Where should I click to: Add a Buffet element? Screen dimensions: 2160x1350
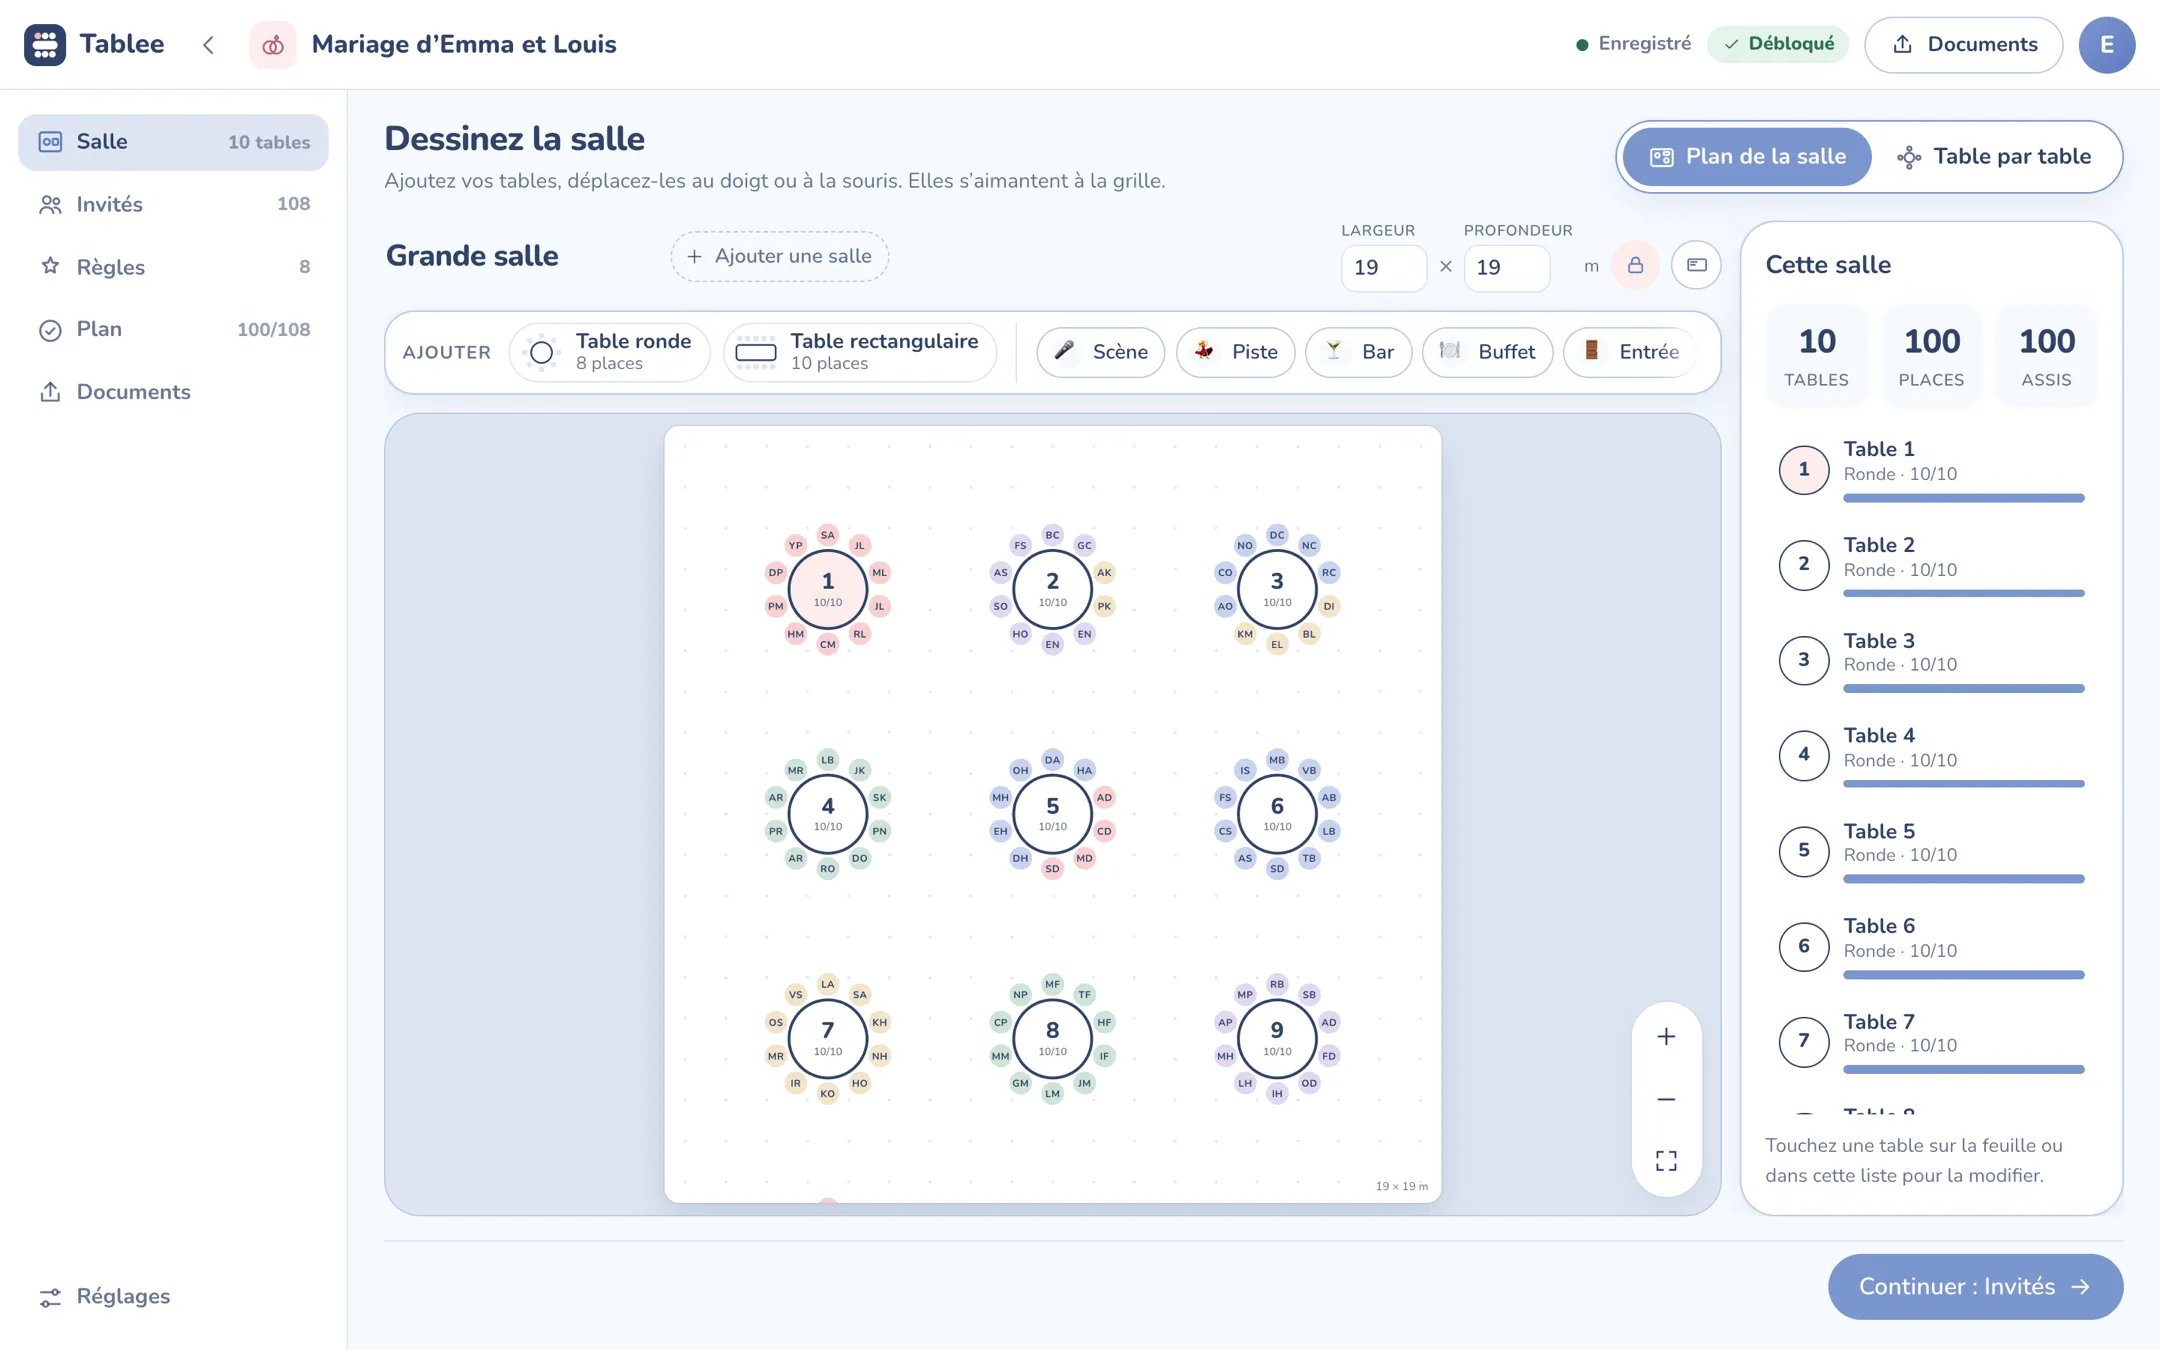point(1487,352)
